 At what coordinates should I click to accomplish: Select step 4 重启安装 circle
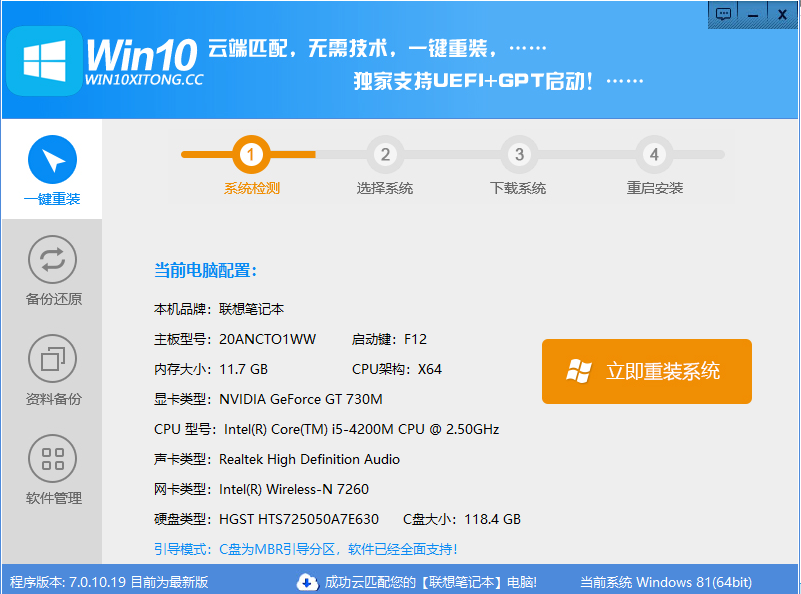[654, 154]
